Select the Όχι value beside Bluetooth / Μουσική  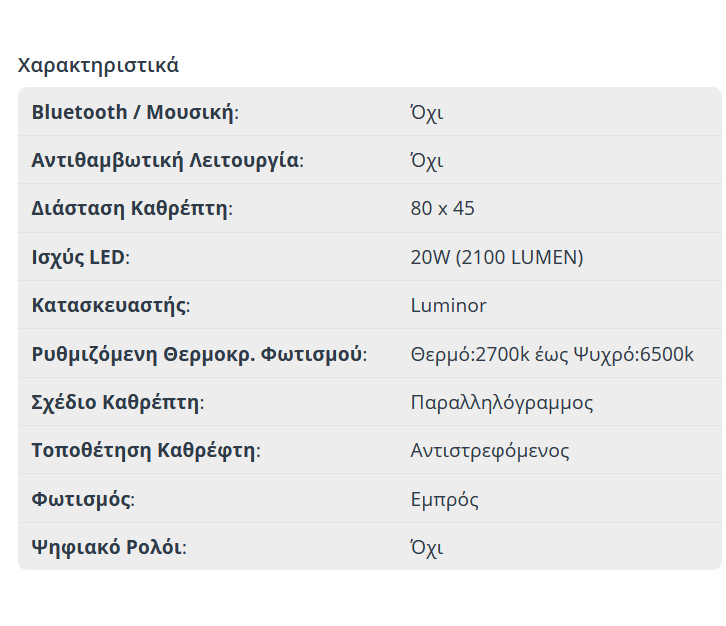click(x=427, y=112)
